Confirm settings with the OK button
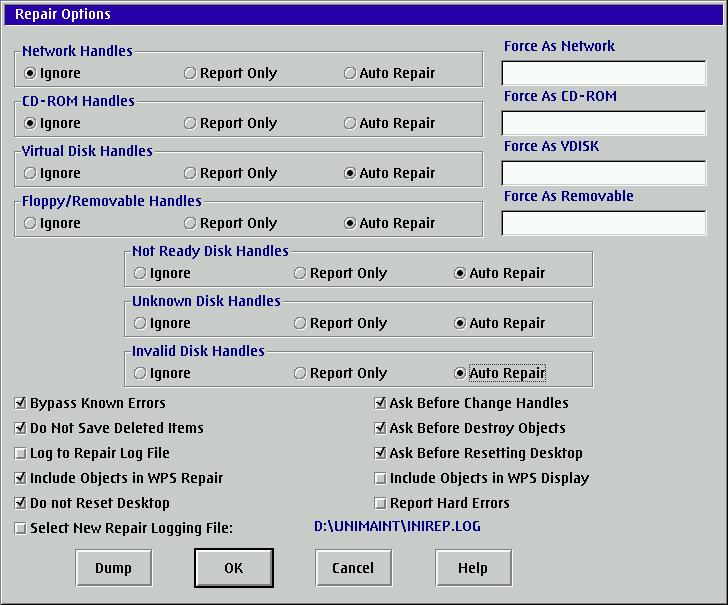 pyautogui.click(x=233, y=568)
